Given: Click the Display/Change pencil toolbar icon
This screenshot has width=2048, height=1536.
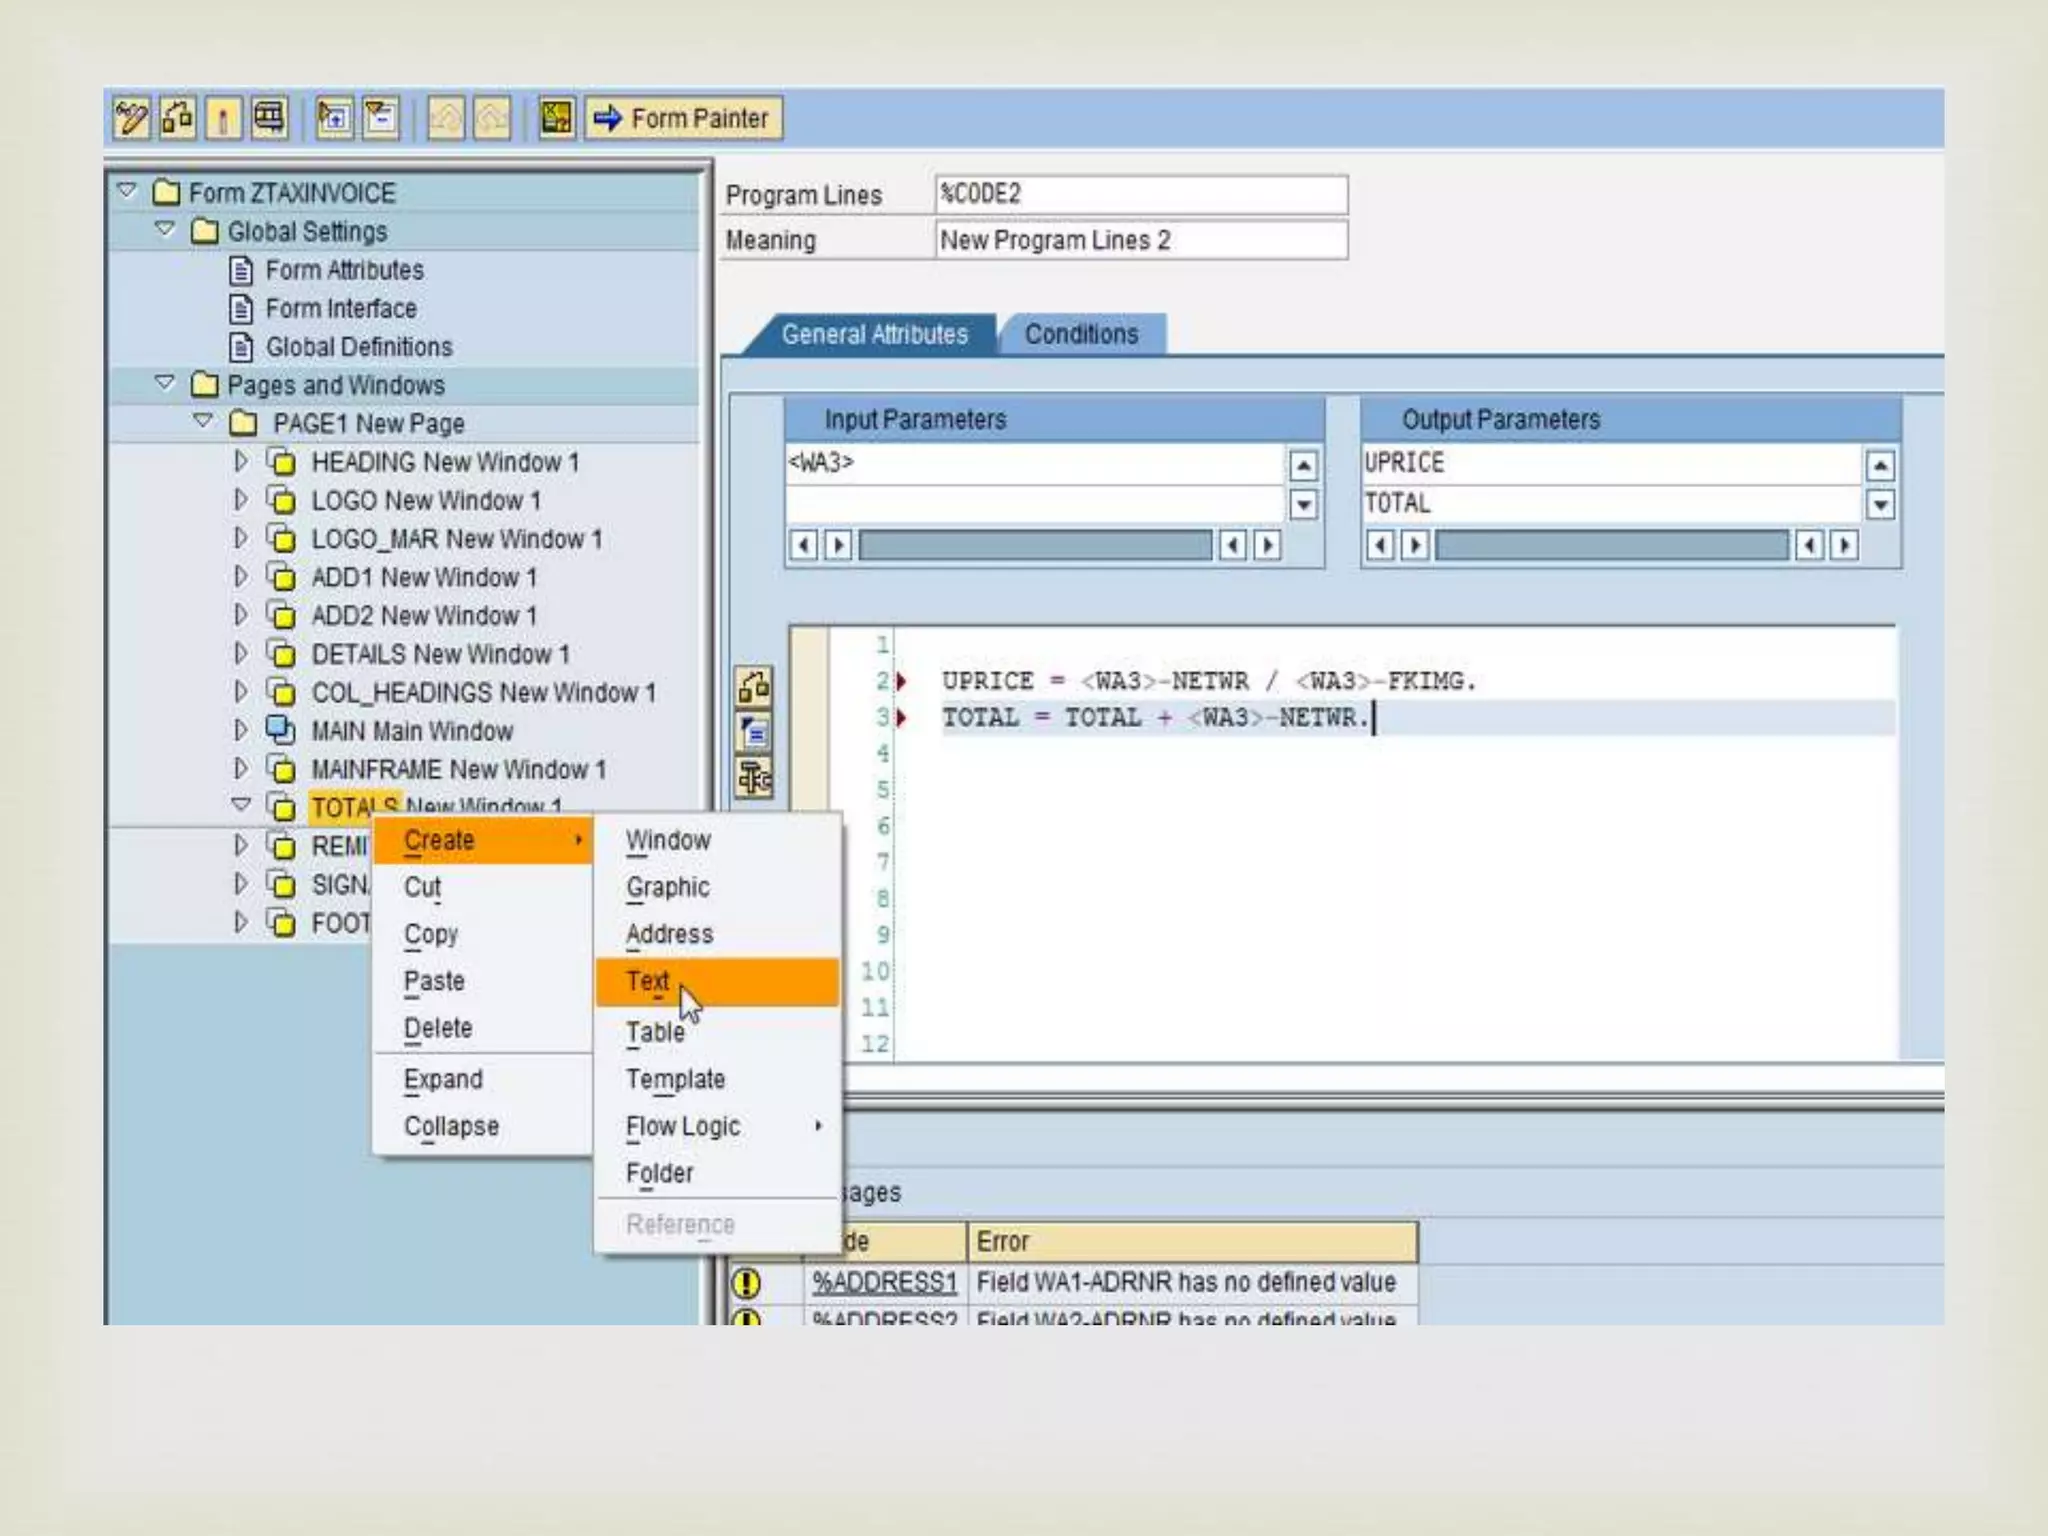Looking at the screenshot, I should pyautogui.click(x=131, y=118).
